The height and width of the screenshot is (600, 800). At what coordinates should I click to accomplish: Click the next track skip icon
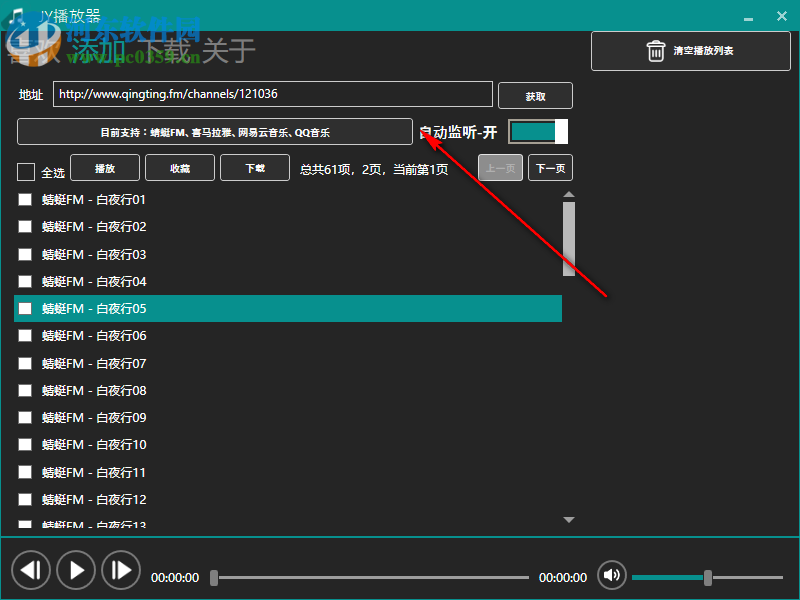tap(121, 570)
